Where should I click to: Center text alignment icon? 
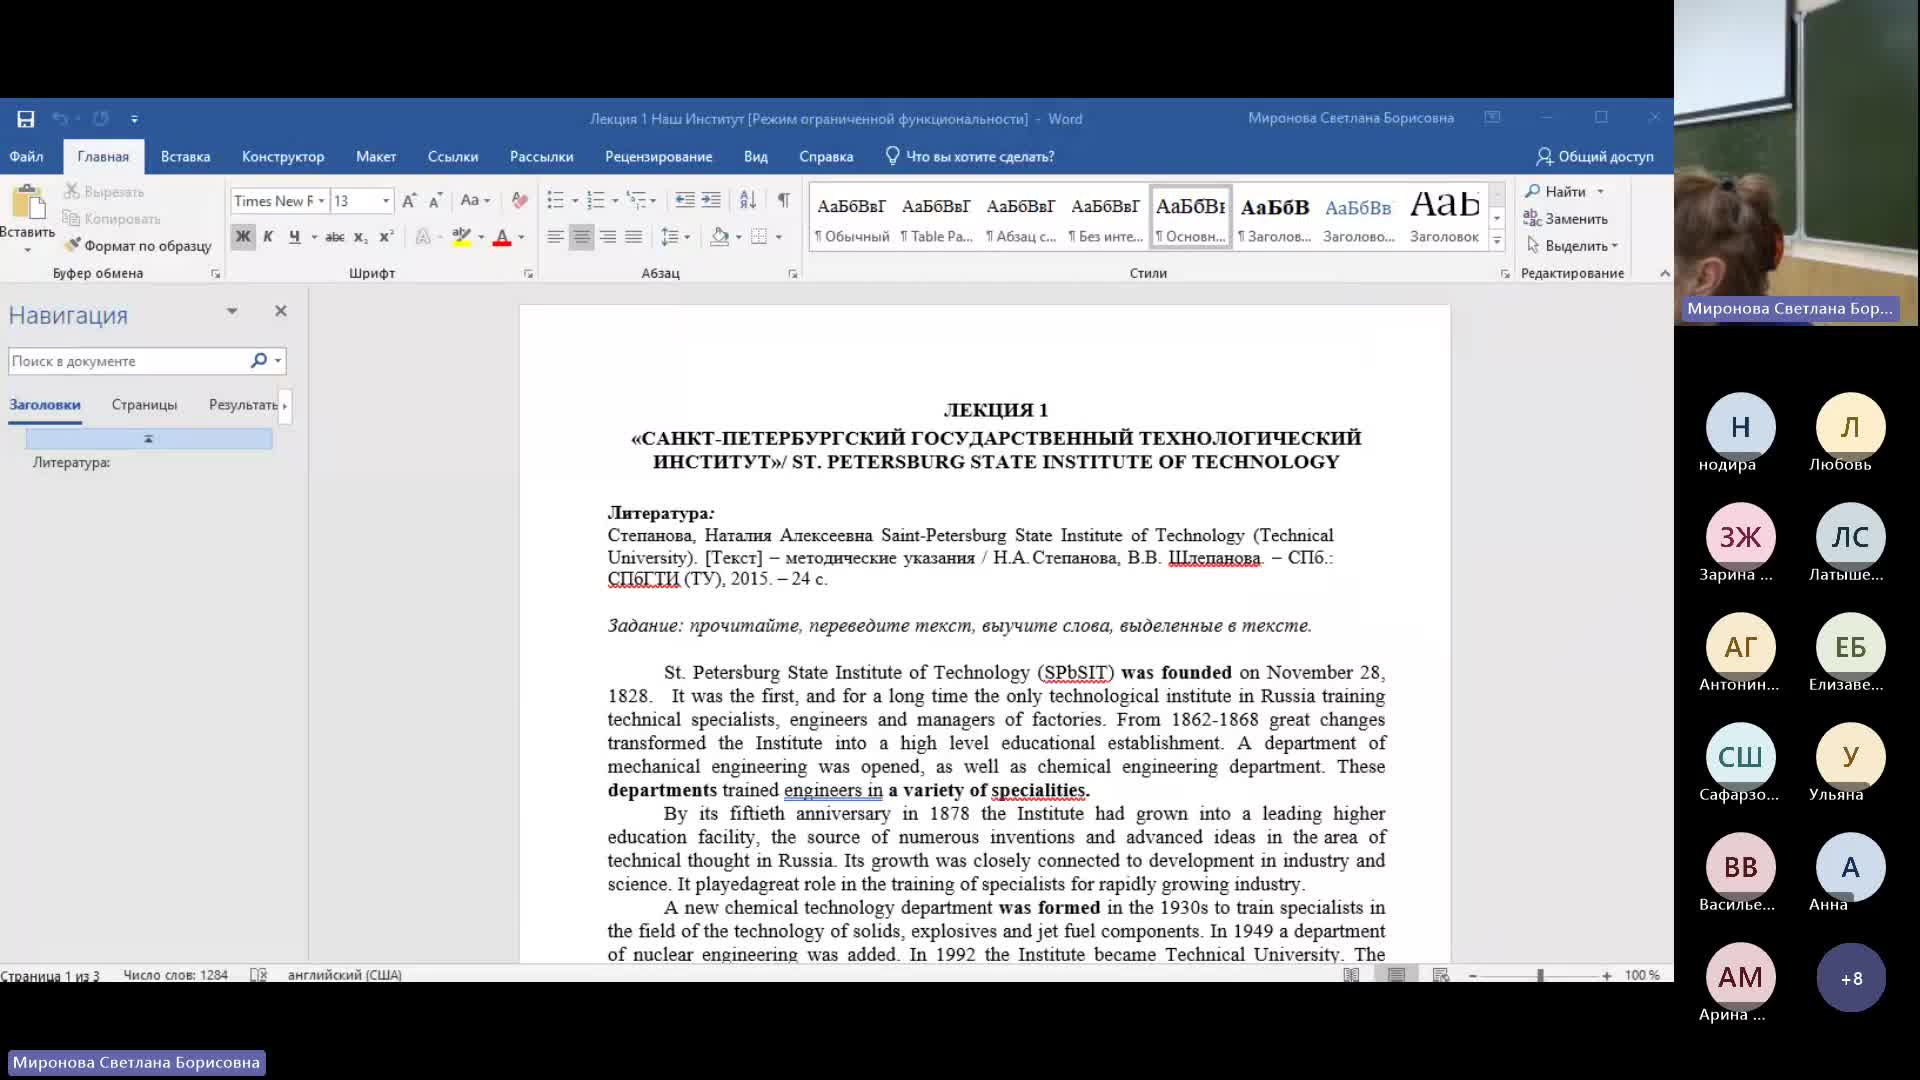click(582, 237)
